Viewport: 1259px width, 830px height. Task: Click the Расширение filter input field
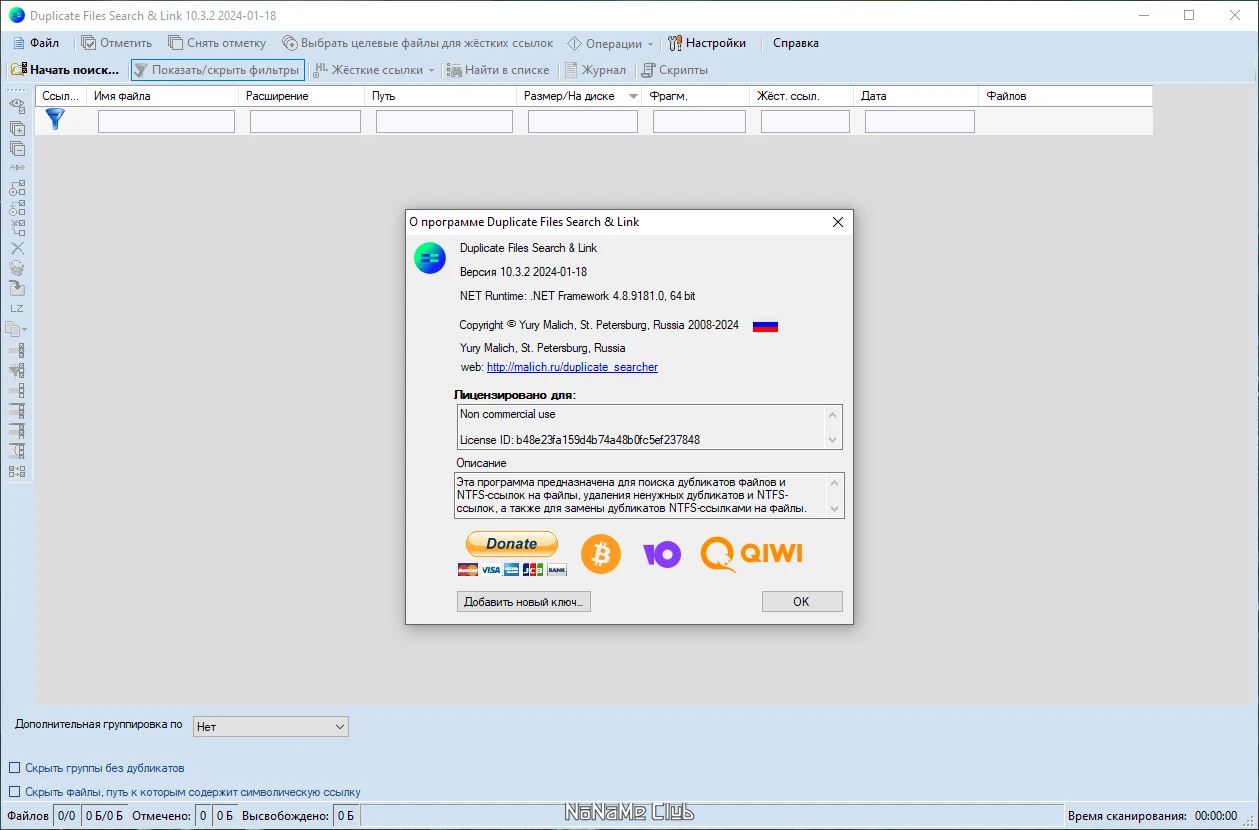pos(305,121)
